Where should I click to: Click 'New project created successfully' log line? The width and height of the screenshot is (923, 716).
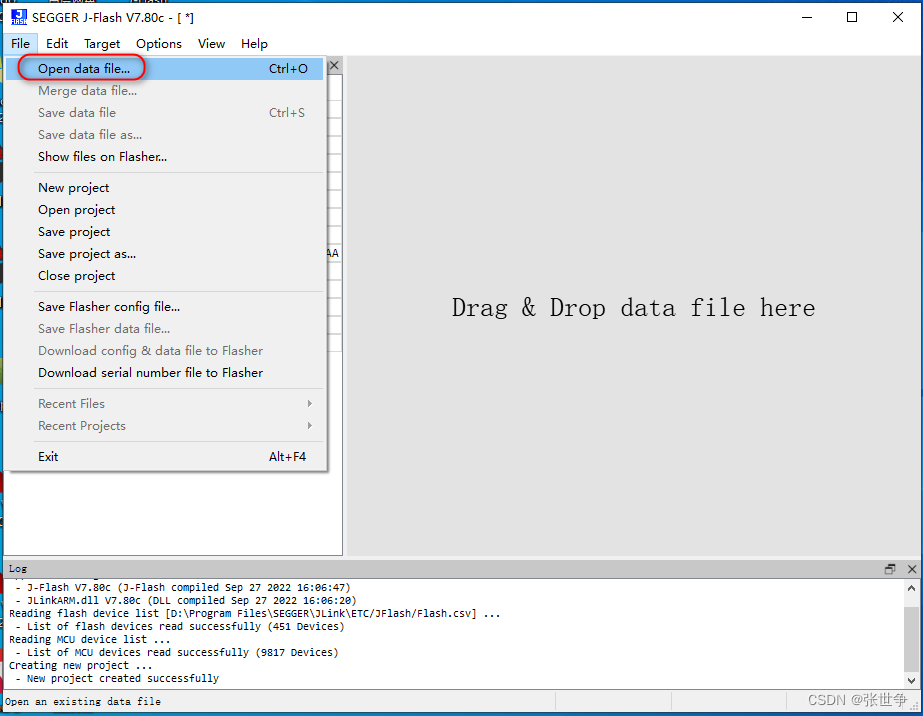[x=117, y=678]
